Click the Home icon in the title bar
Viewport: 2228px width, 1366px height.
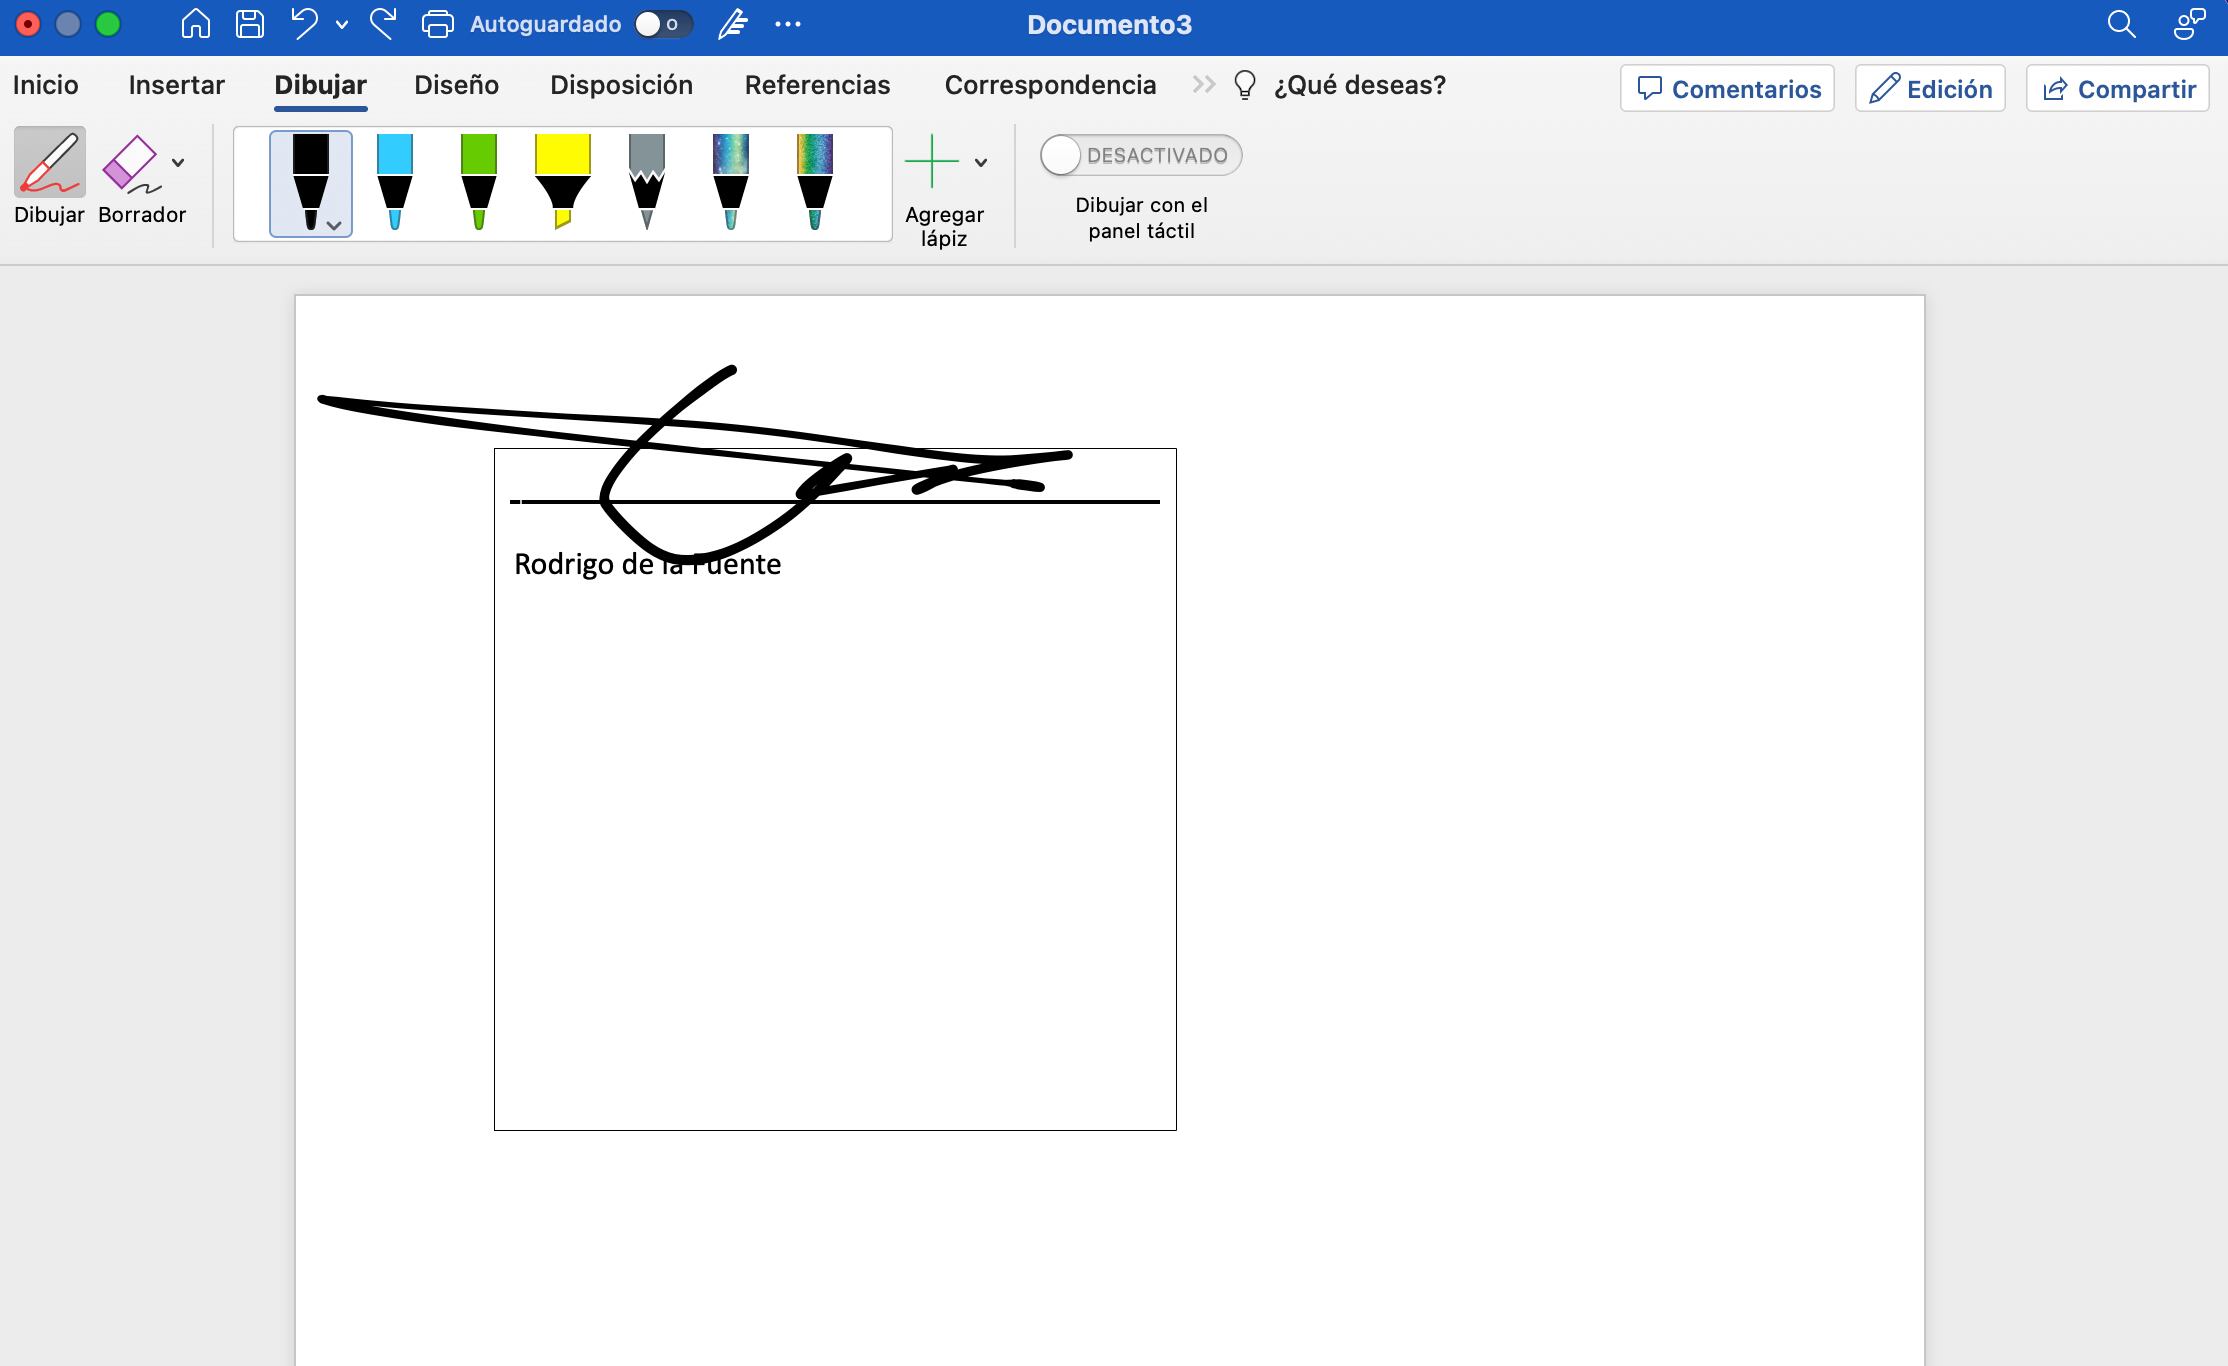196,24
